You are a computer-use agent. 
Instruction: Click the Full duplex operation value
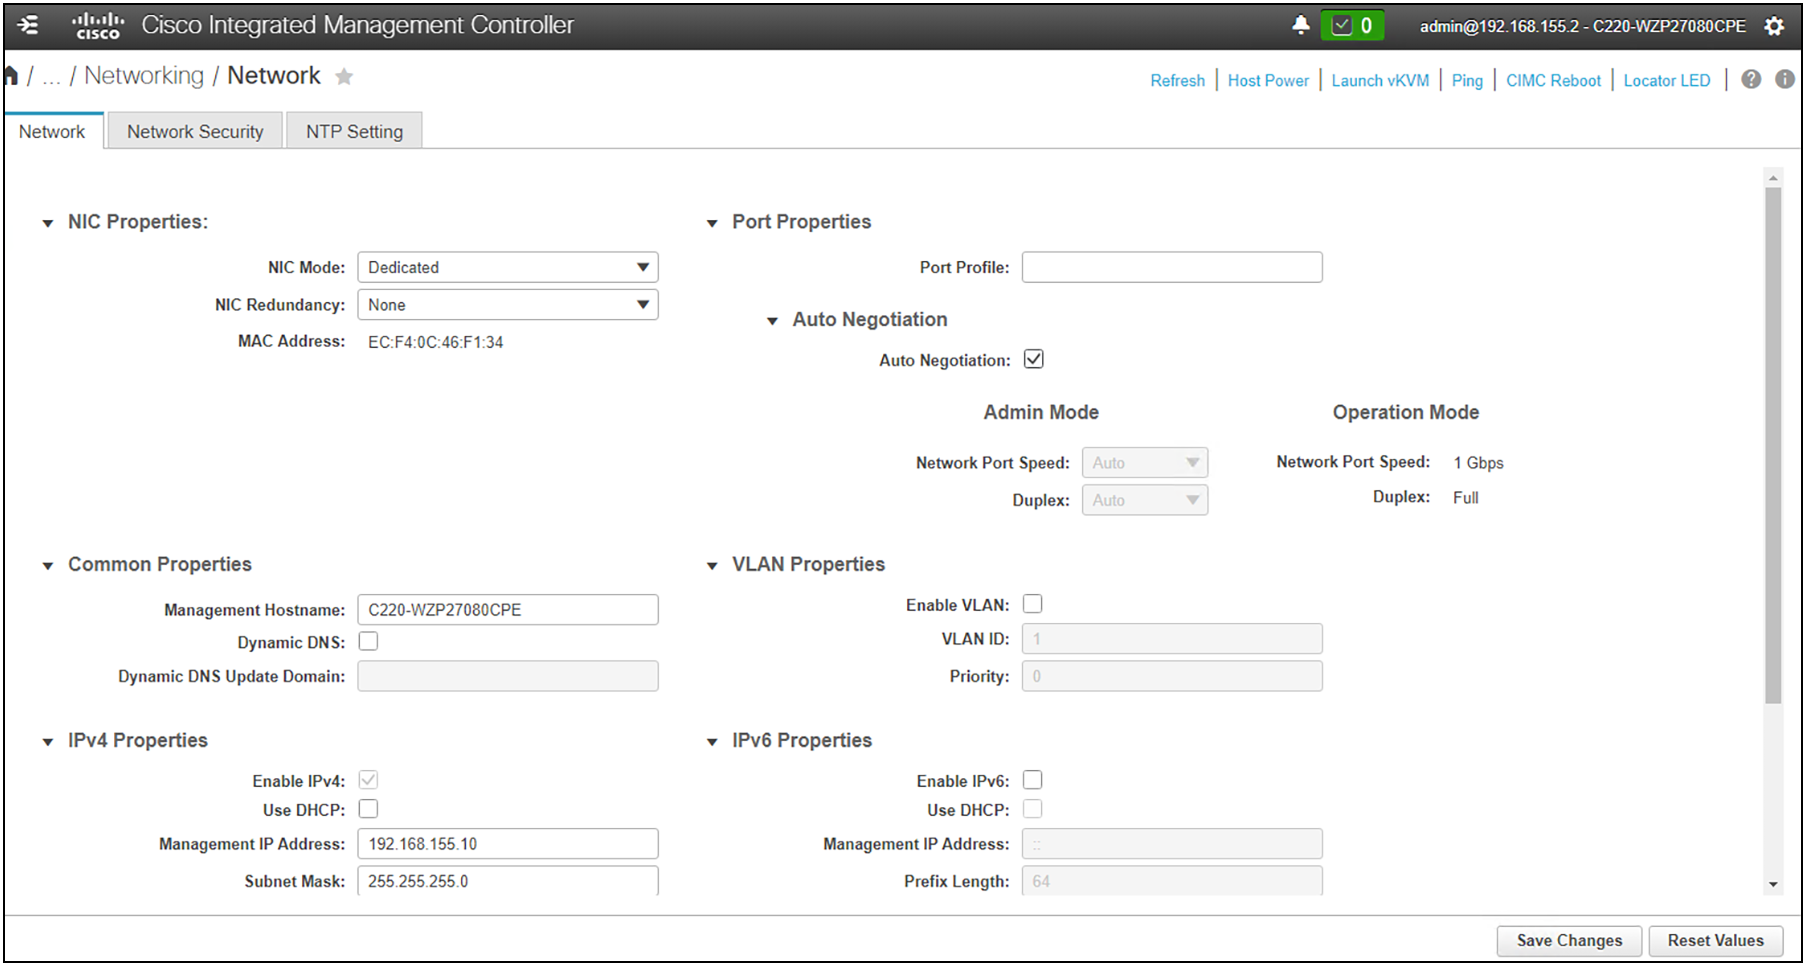click(x=1465, y=498)
